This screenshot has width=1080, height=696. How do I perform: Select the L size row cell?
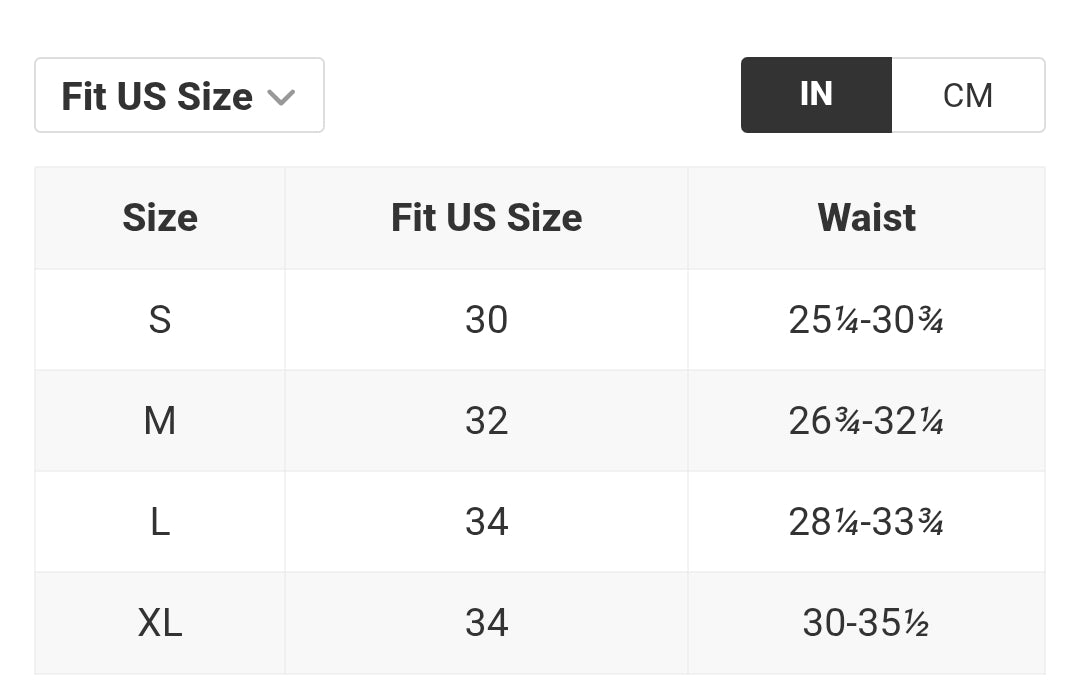click(x=160, y=522)
